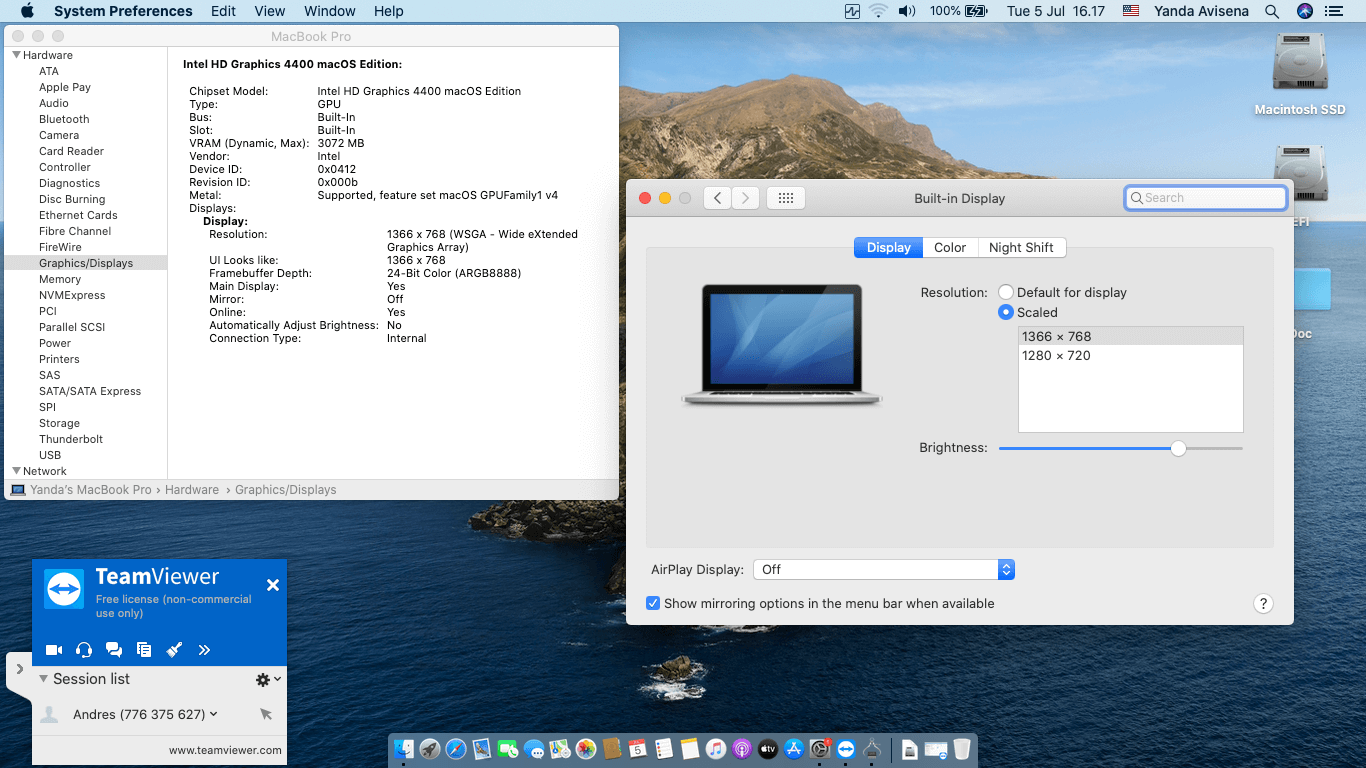Collapse Hardware tree in System Information

pyautogui.click(x=17, y=55)
